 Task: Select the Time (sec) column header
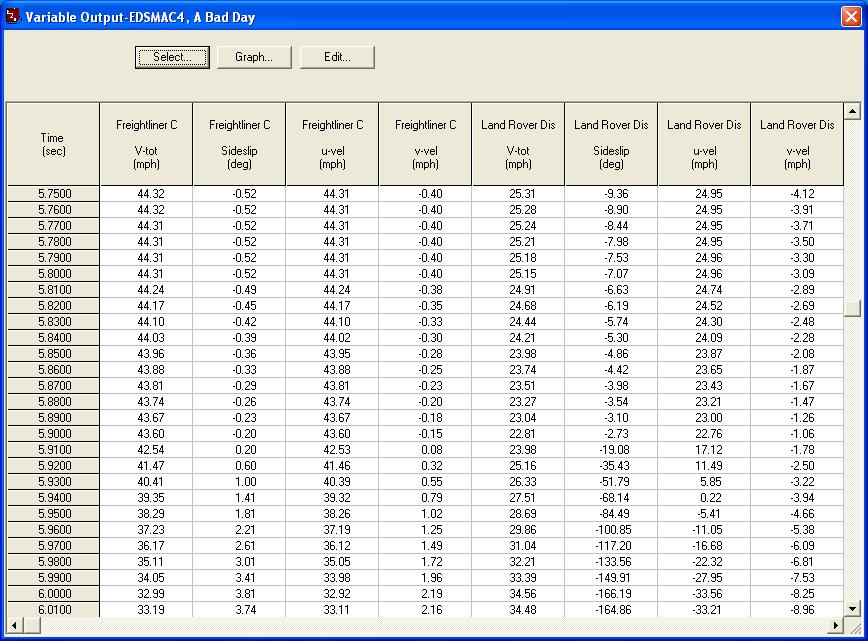tap(52, 144)
